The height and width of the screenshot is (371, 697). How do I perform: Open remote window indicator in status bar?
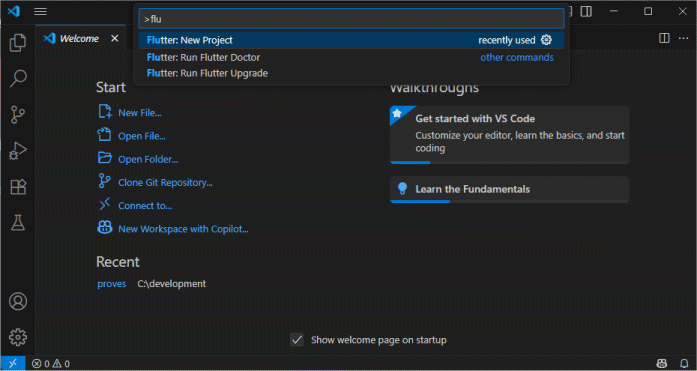point(13,363)
